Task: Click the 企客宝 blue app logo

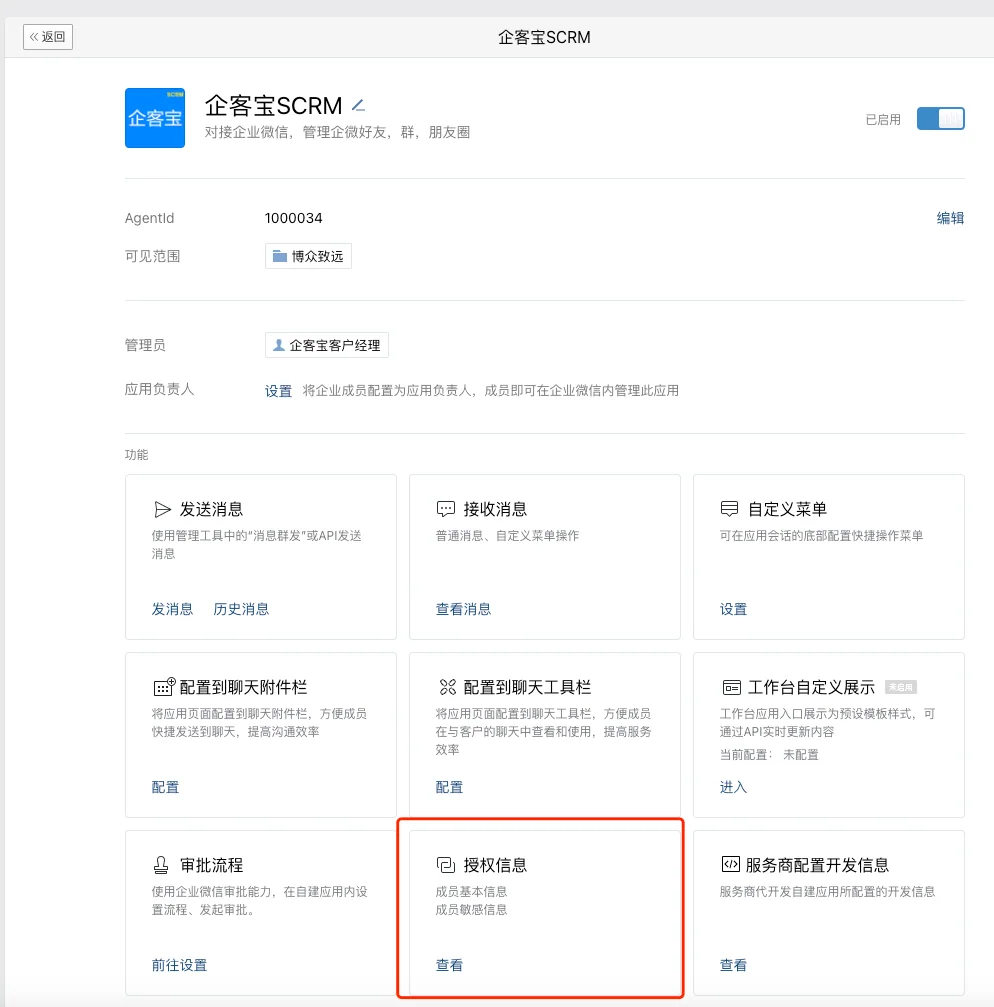Action: pos(155,118)
